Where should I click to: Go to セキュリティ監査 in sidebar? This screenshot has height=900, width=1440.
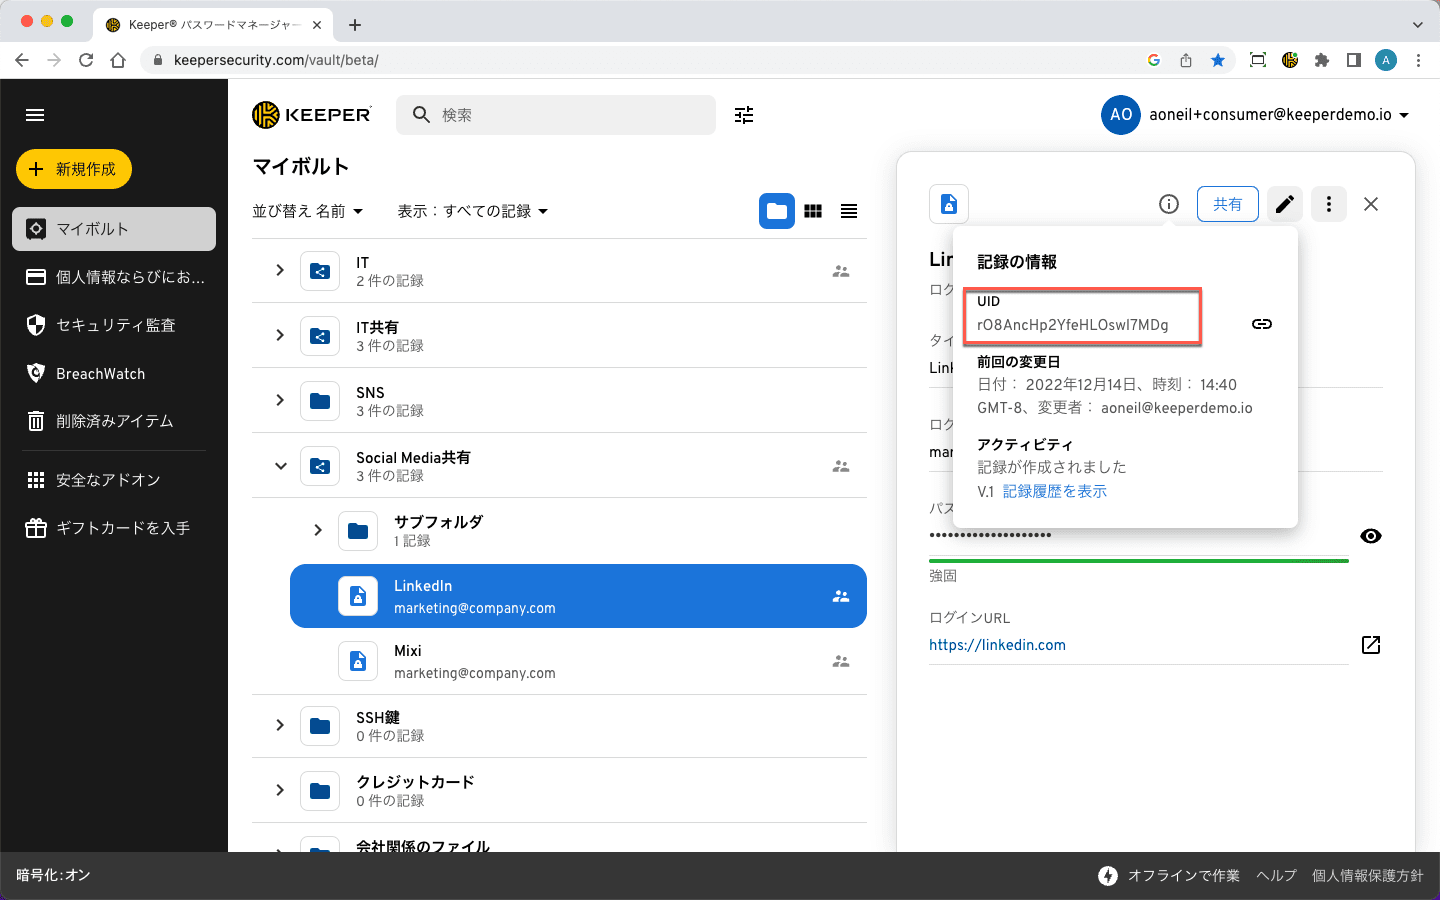click(x=115, y=325)
